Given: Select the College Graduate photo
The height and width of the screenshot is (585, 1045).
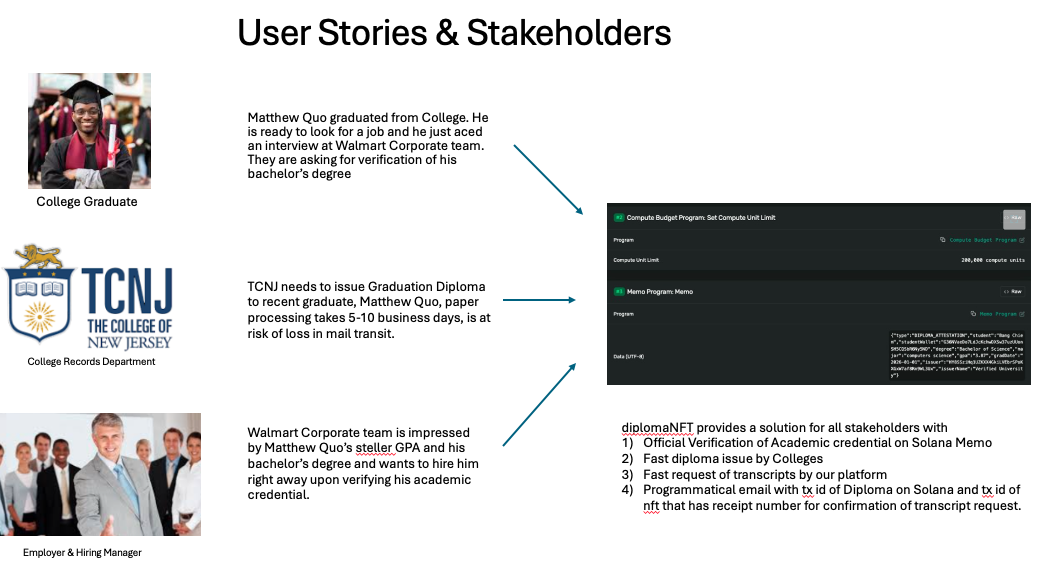Looking at the screenshot, I should coord(89,131).
